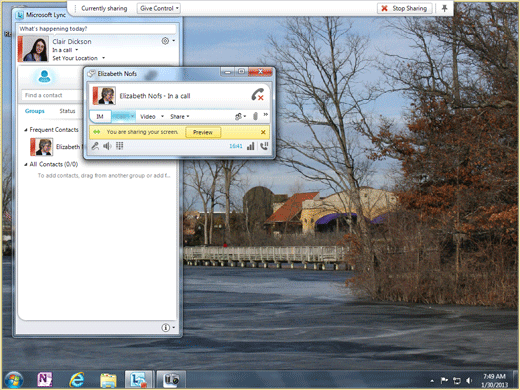Switch to Groups view
520x390 pixels.
pos(35,111)
